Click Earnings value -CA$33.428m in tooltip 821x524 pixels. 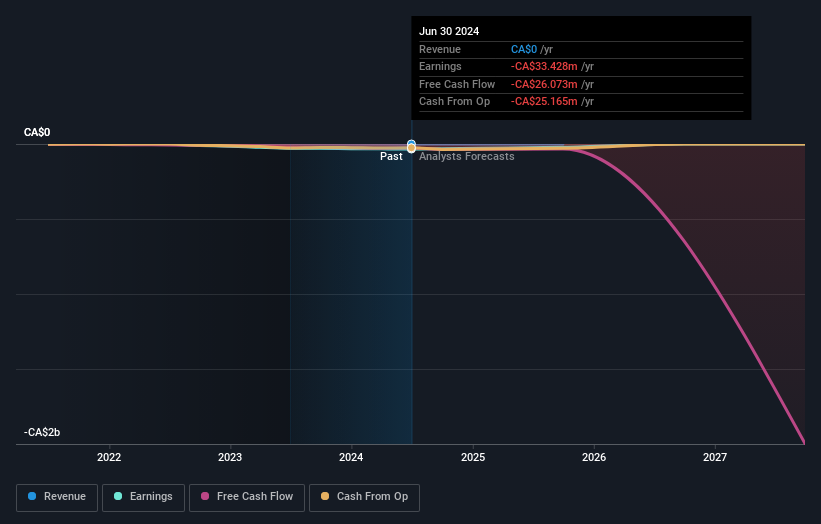544,66
